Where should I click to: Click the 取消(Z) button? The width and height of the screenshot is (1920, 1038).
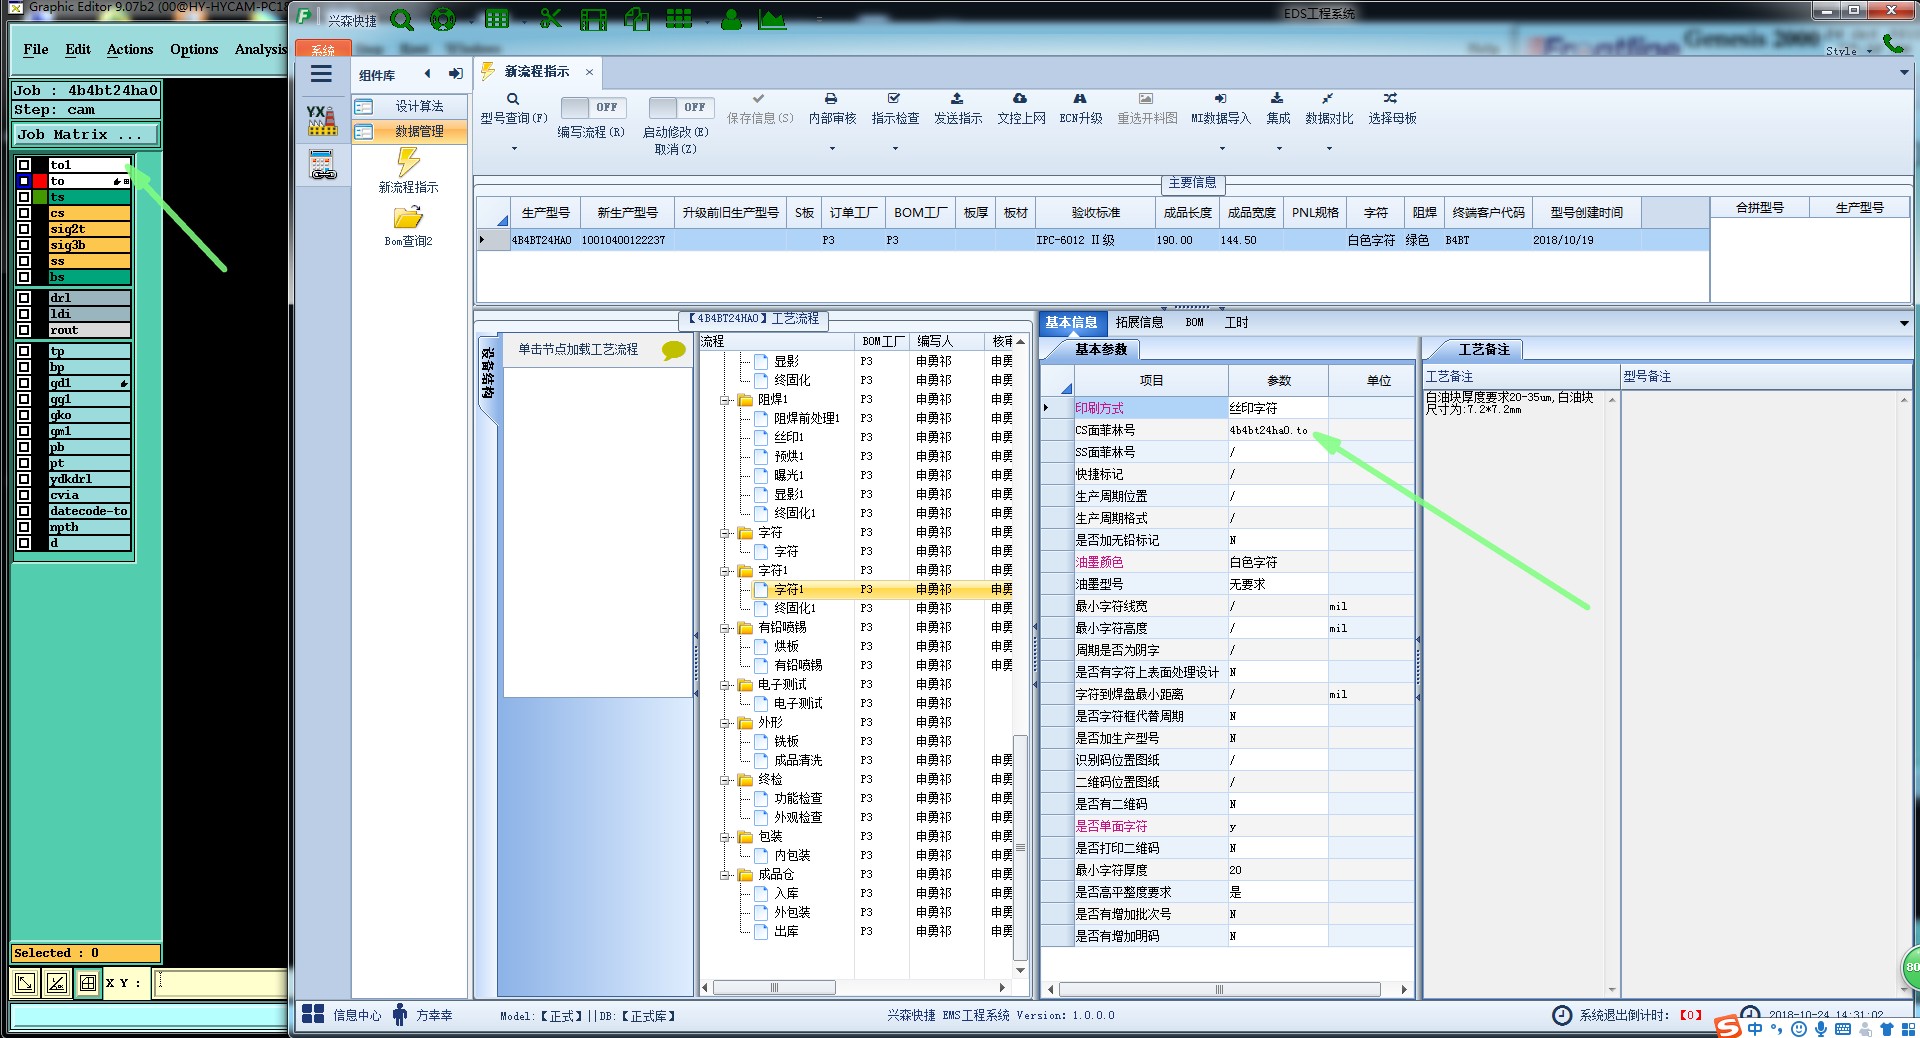click(x=675, y=149)
